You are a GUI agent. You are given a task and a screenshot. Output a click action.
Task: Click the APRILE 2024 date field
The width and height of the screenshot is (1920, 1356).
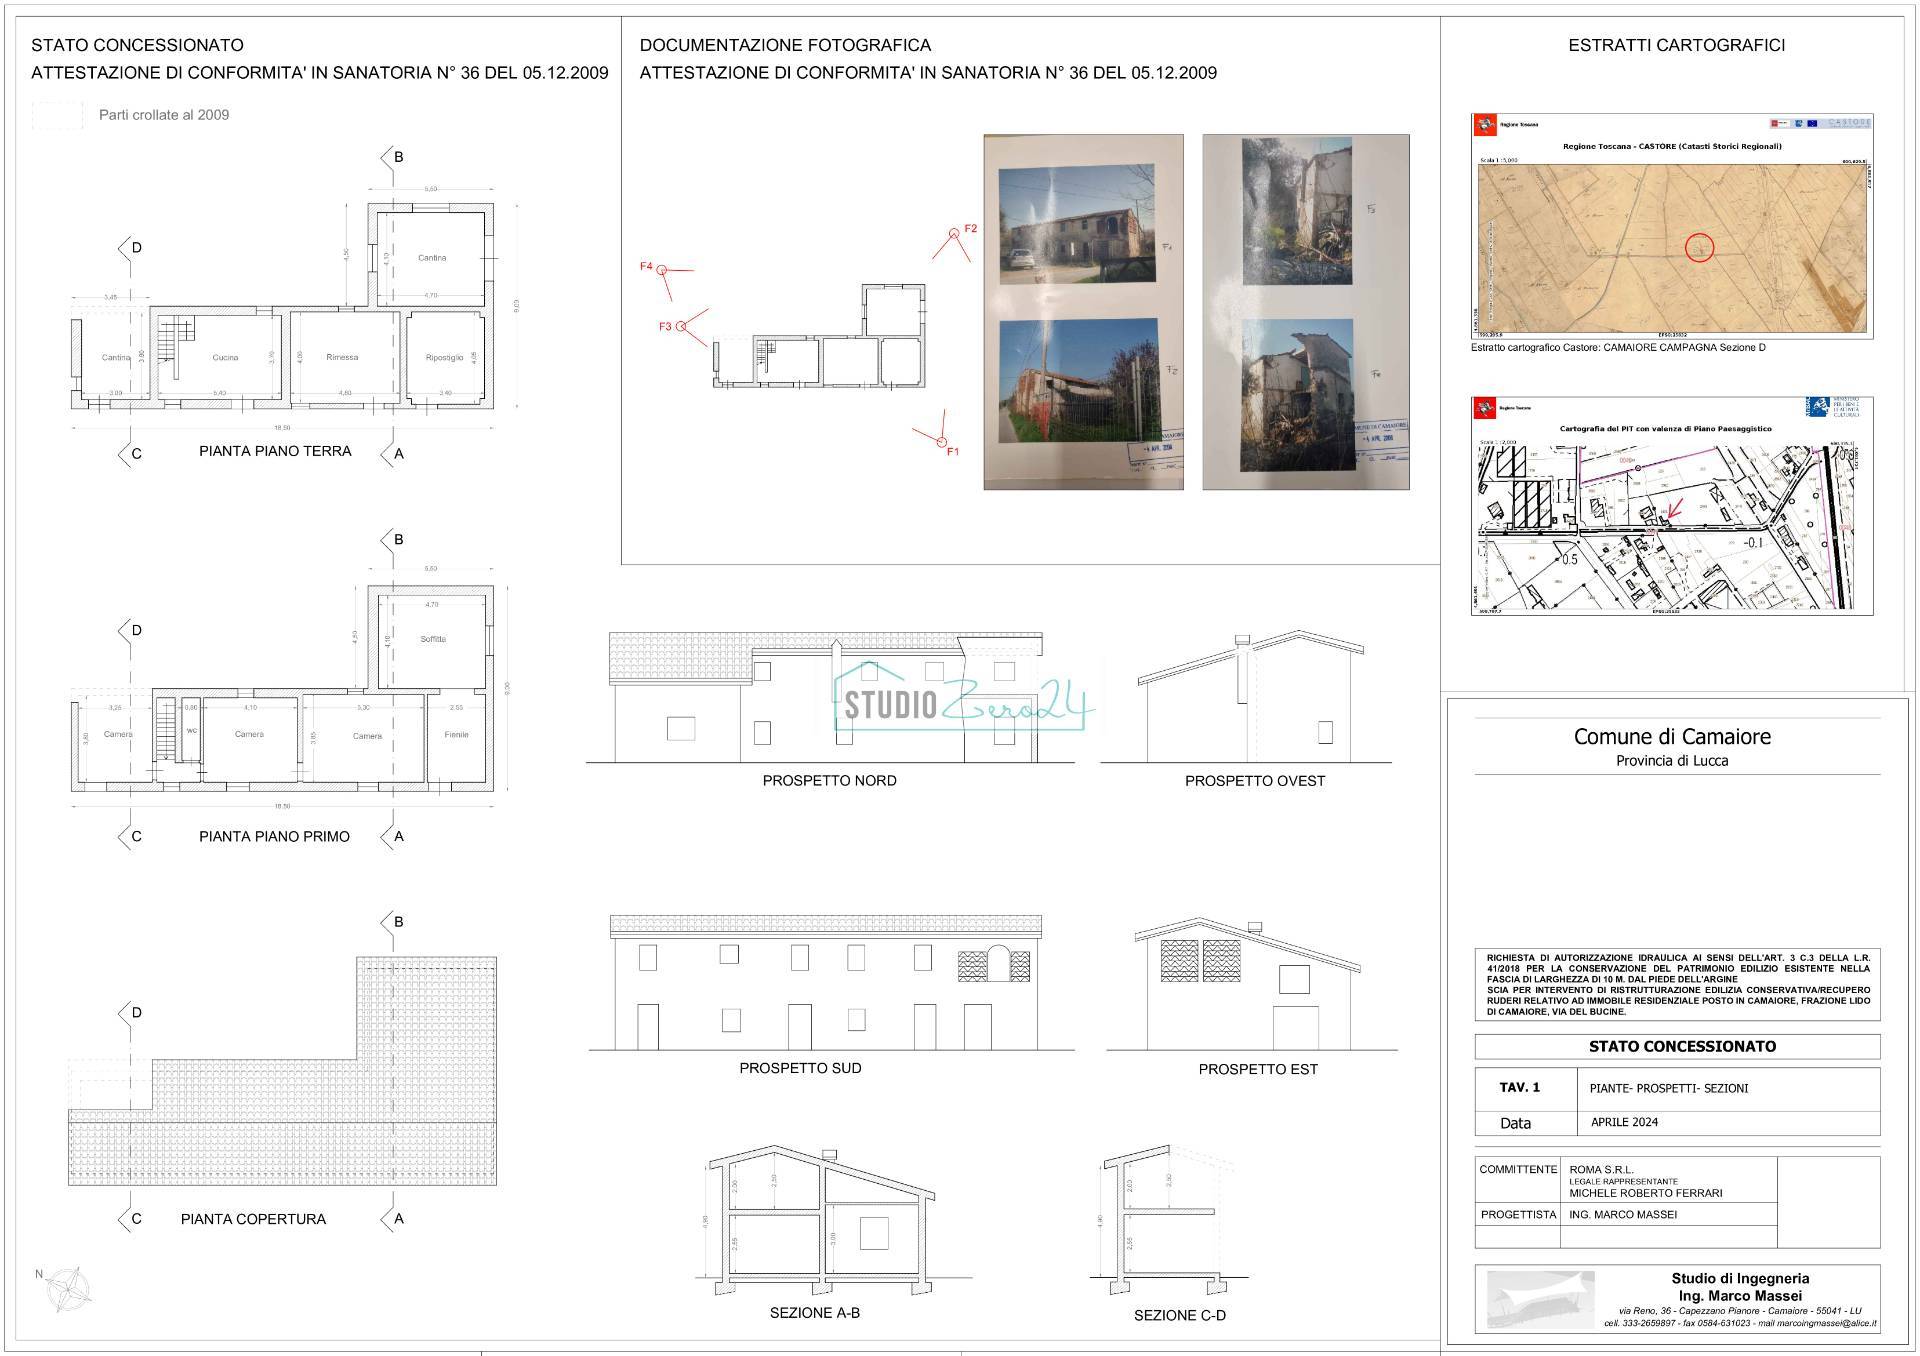(x=1624, y=1122)
